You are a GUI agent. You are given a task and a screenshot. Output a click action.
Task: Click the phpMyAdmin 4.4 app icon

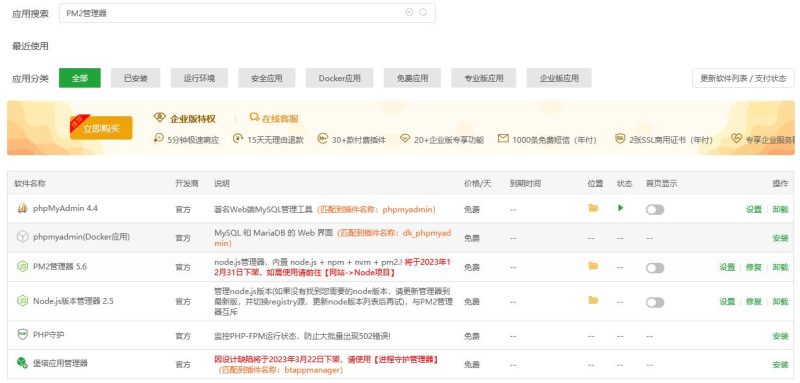[x=22, y=208]
